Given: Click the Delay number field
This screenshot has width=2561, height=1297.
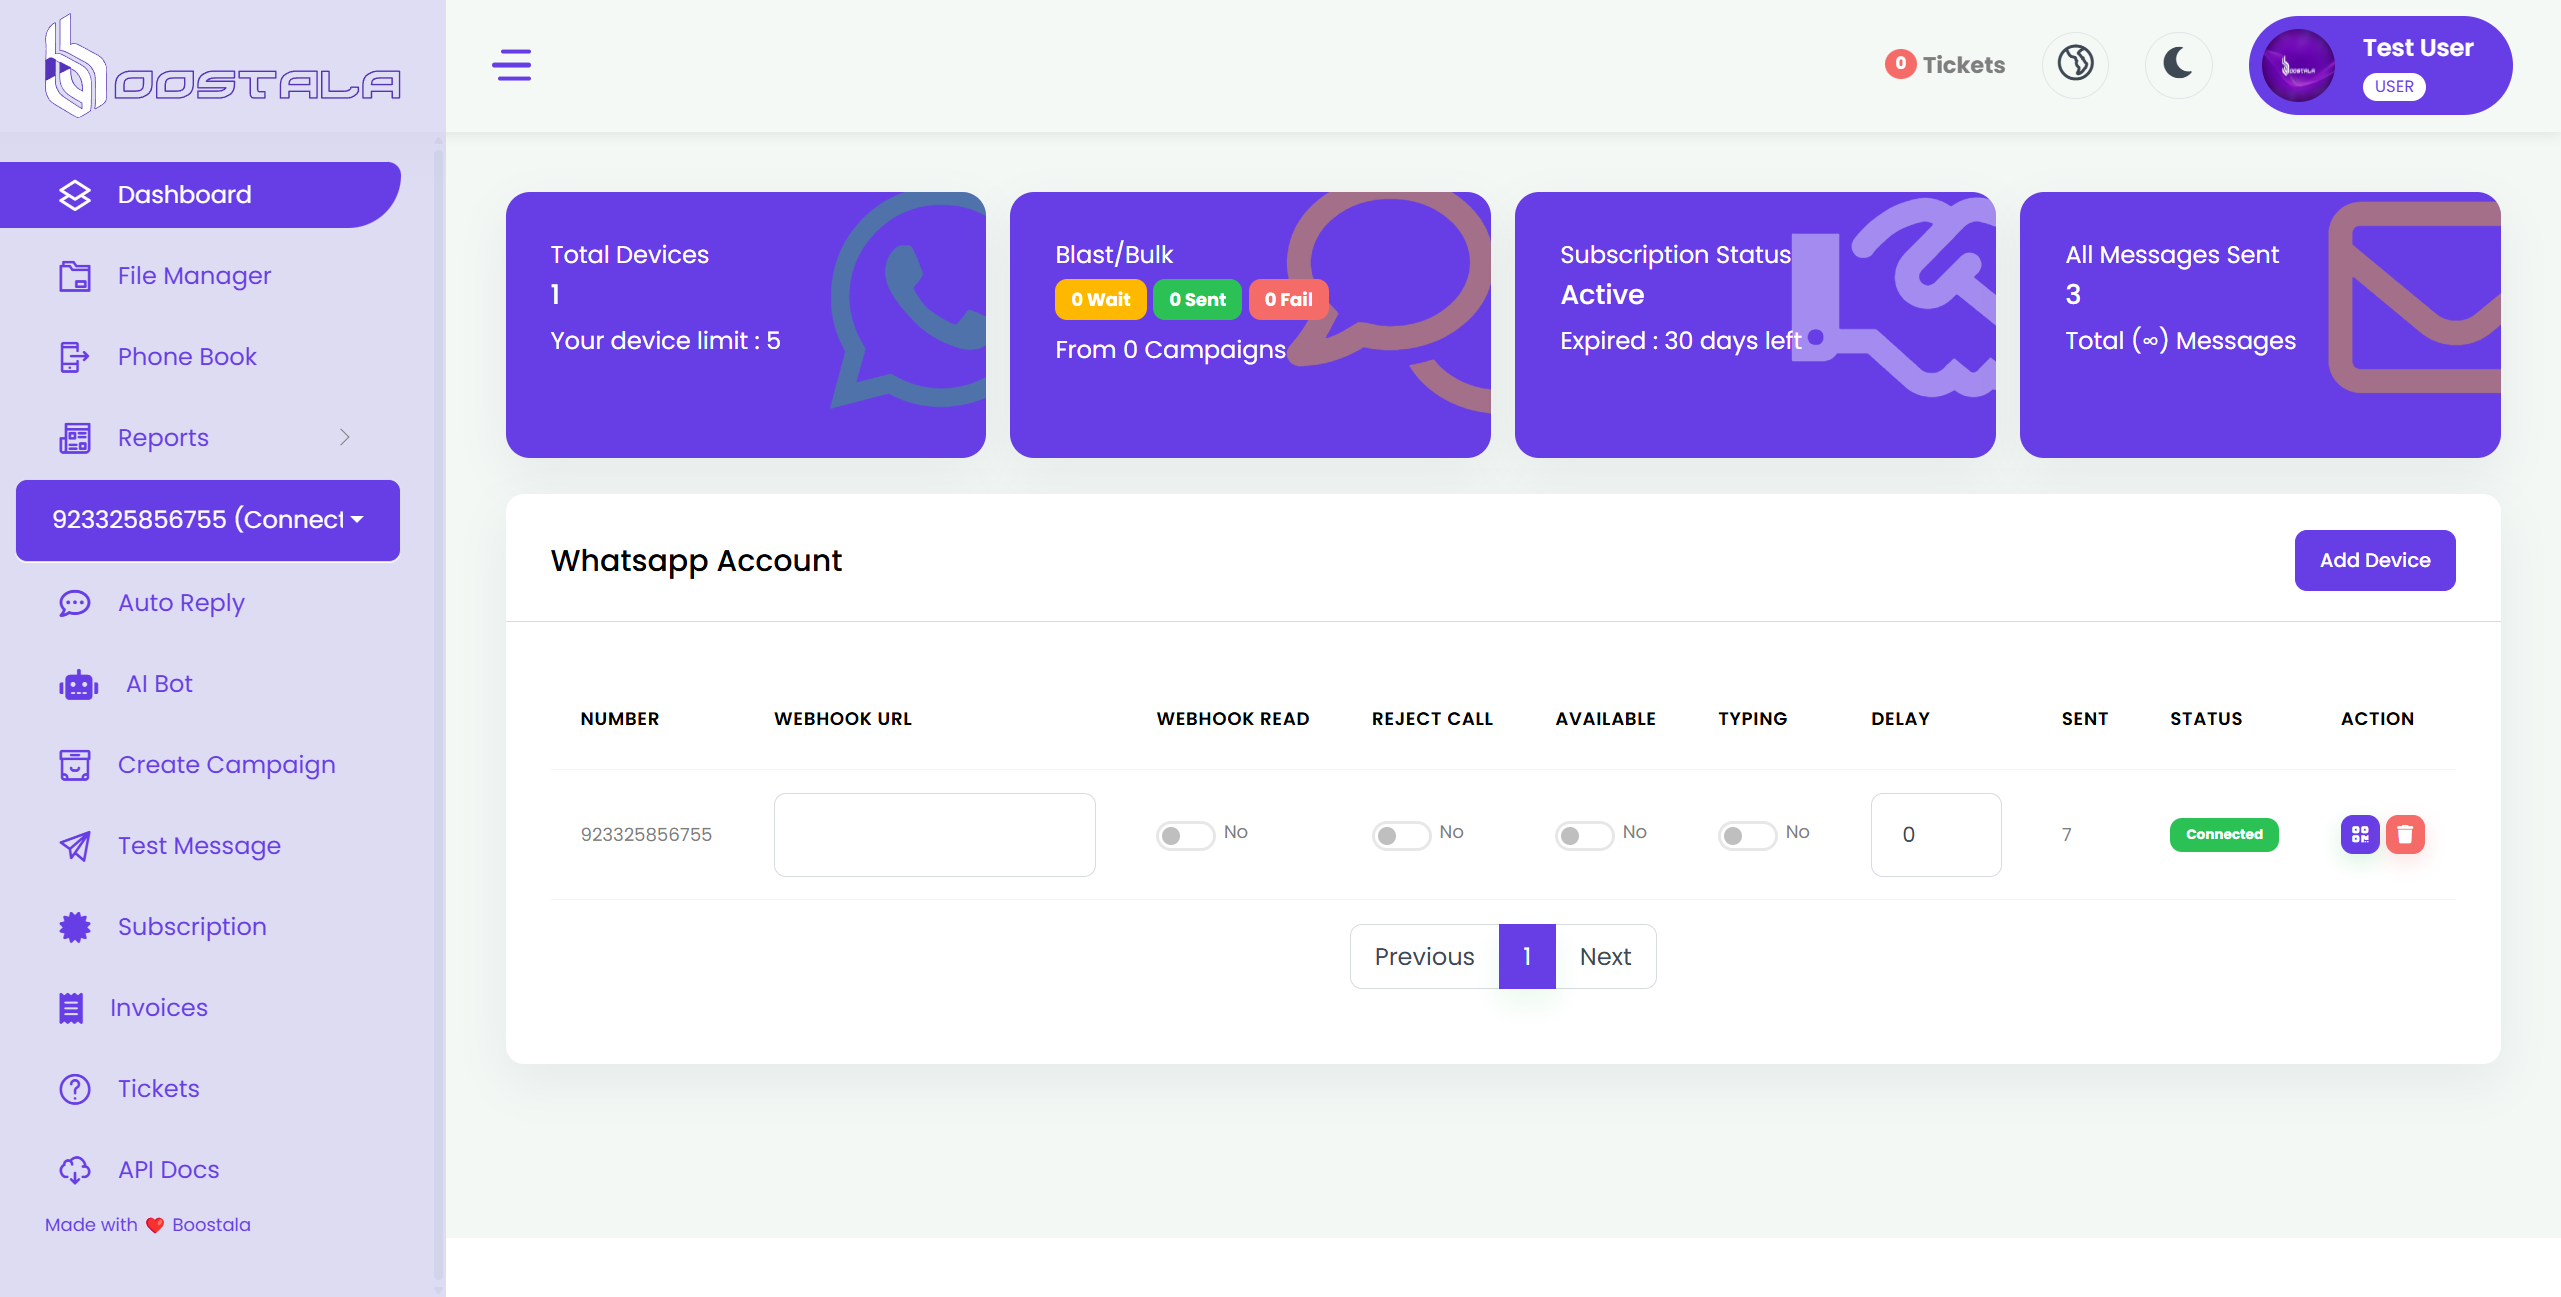Looking at the screenshot, I should (x=1935, y=835).
